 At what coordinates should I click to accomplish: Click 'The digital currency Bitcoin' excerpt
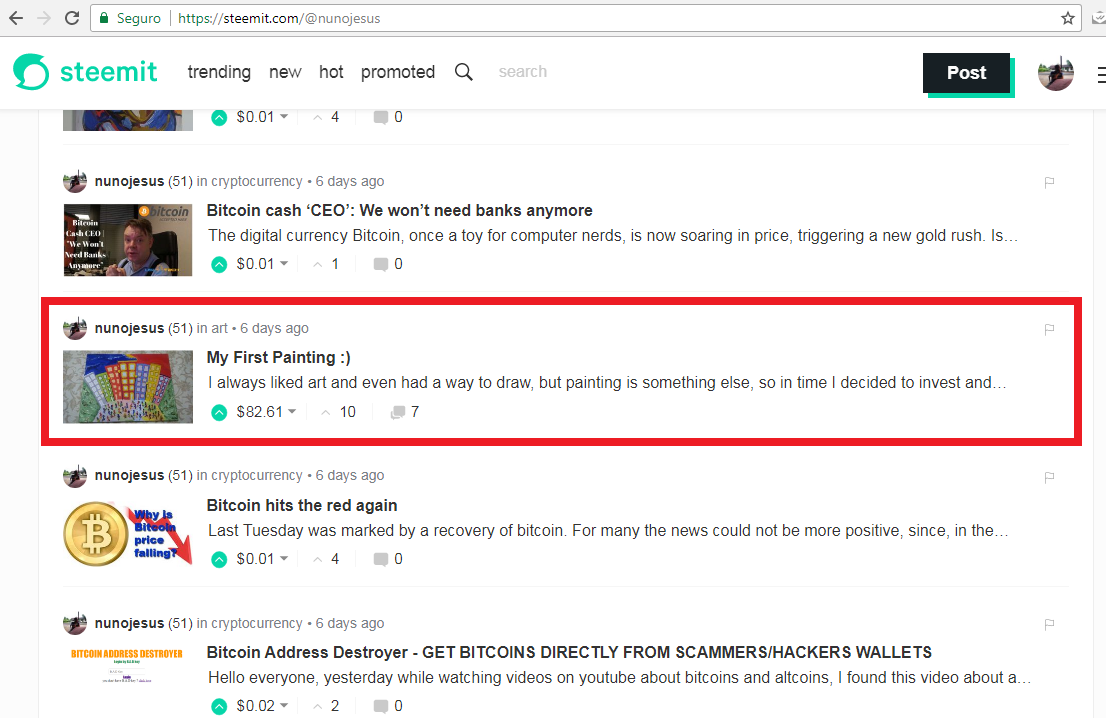[x=613, y=236]
